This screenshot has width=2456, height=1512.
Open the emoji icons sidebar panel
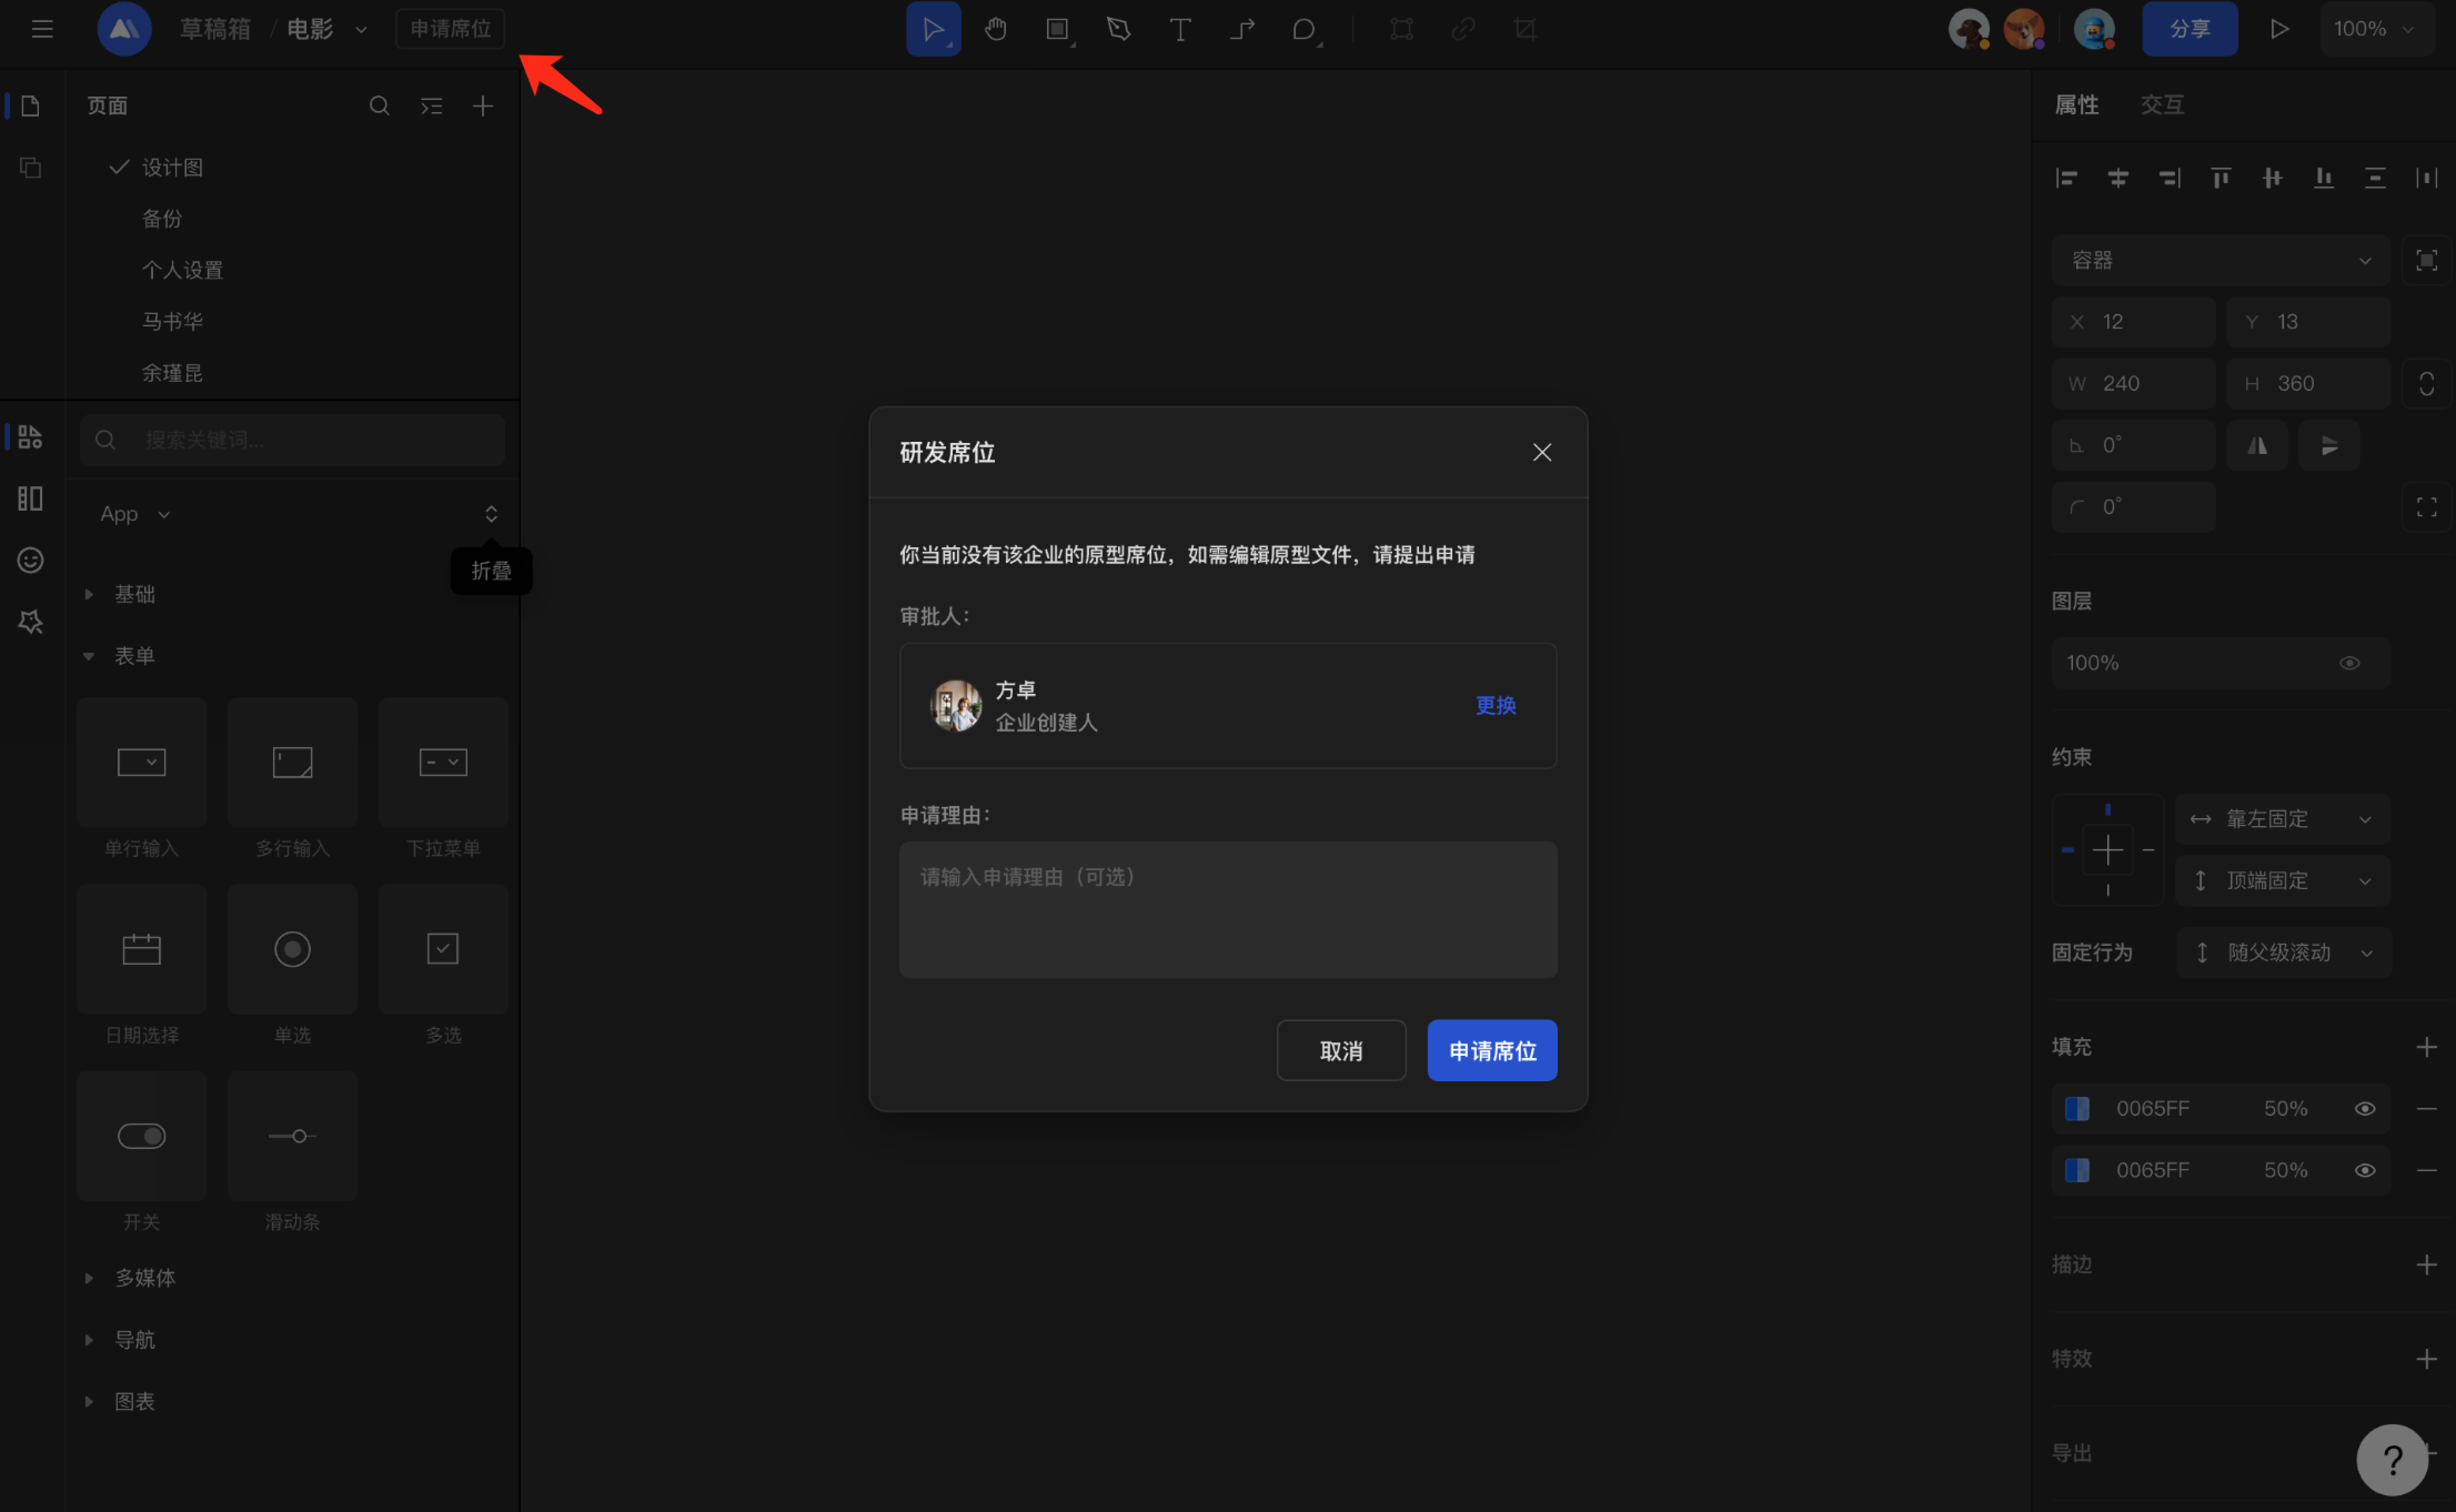tap(30, 560)
